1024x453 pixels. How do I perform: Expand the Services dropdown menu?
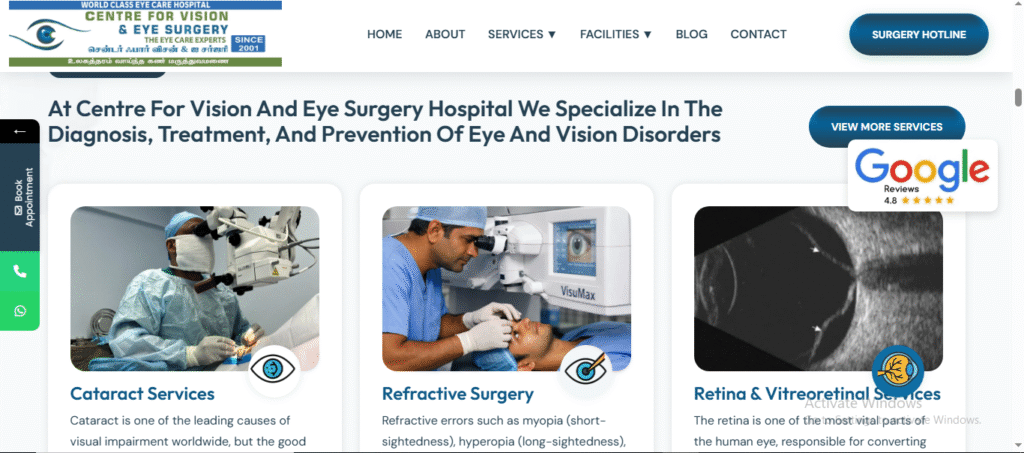(x=522, y=34)
